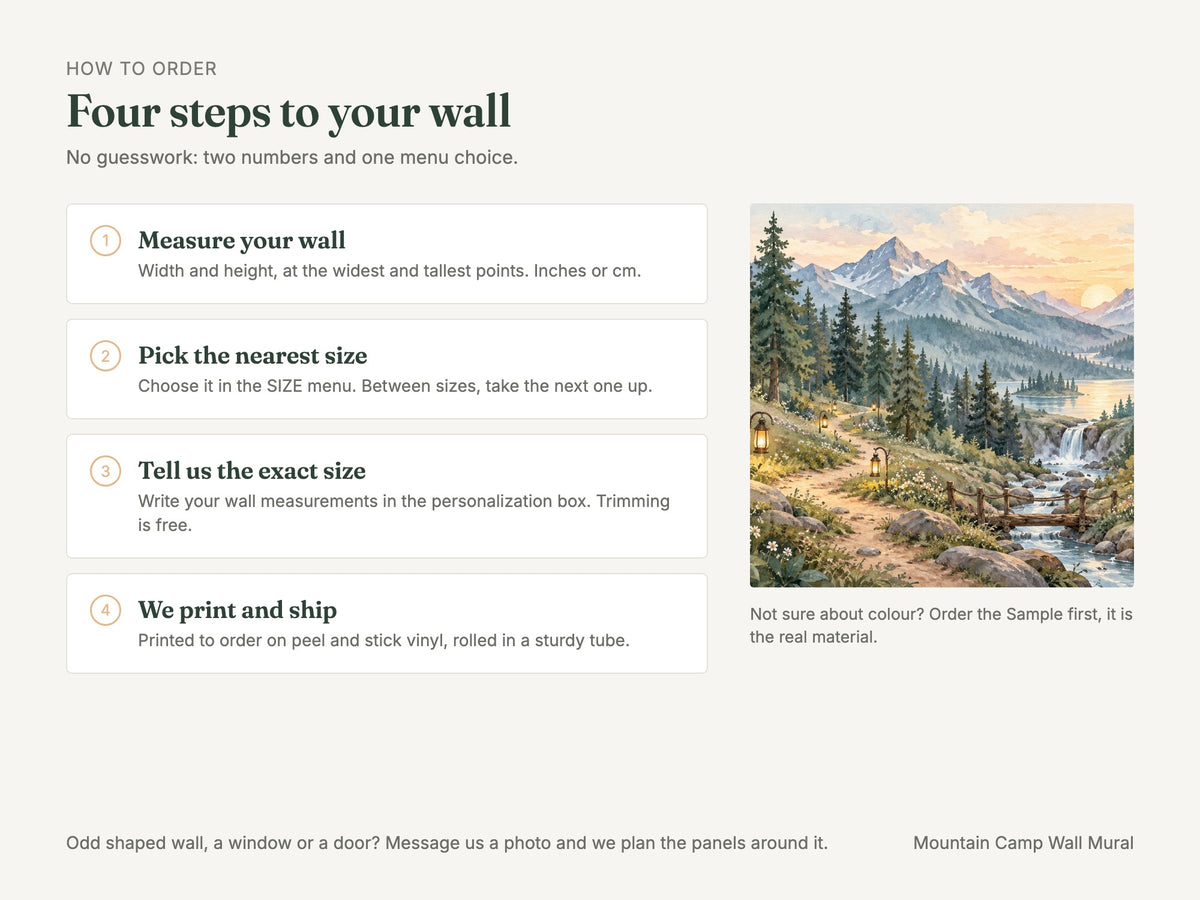Click the Four steps to your wall title
Viewport: 1200px width, 900px height.
[x=288, y=111]
